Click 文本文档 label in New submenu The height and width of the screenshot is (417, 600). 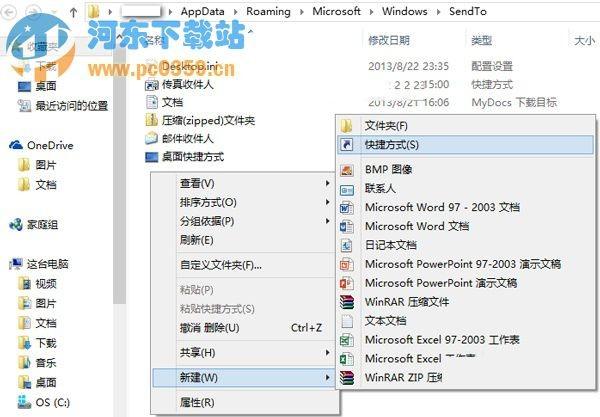(x=385, y=321)
